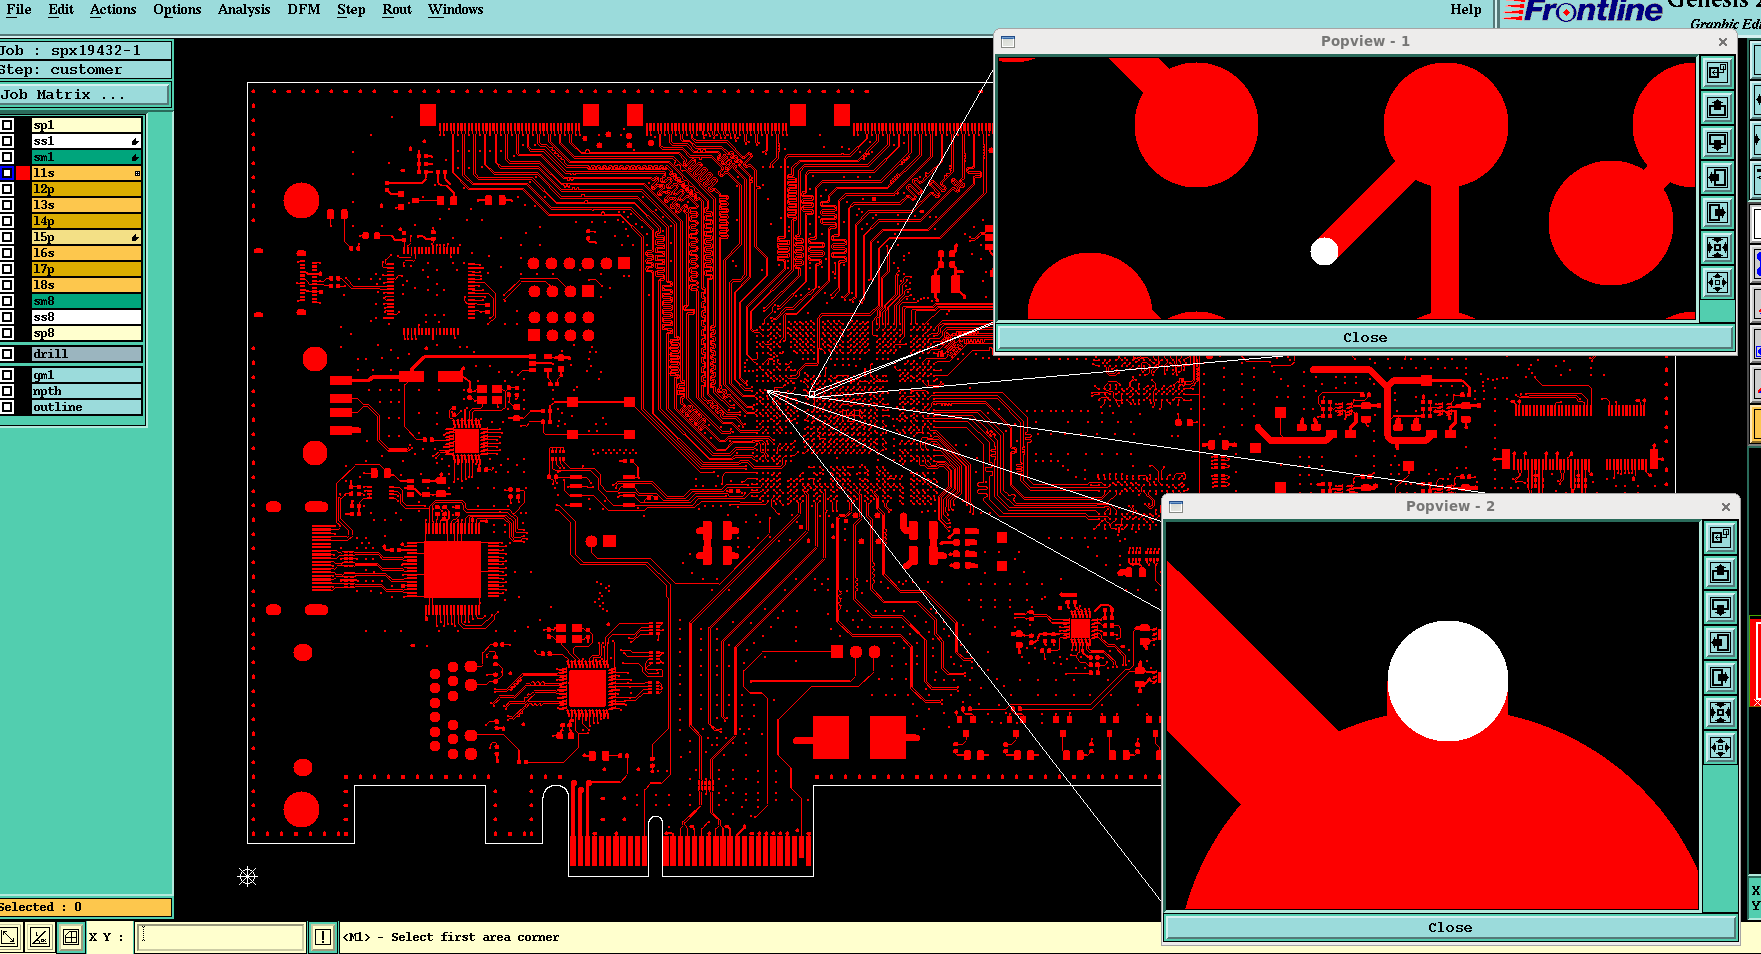Select the l6s layer name
This screenshot has height=954, width=1761.
[x=87, y=253]
